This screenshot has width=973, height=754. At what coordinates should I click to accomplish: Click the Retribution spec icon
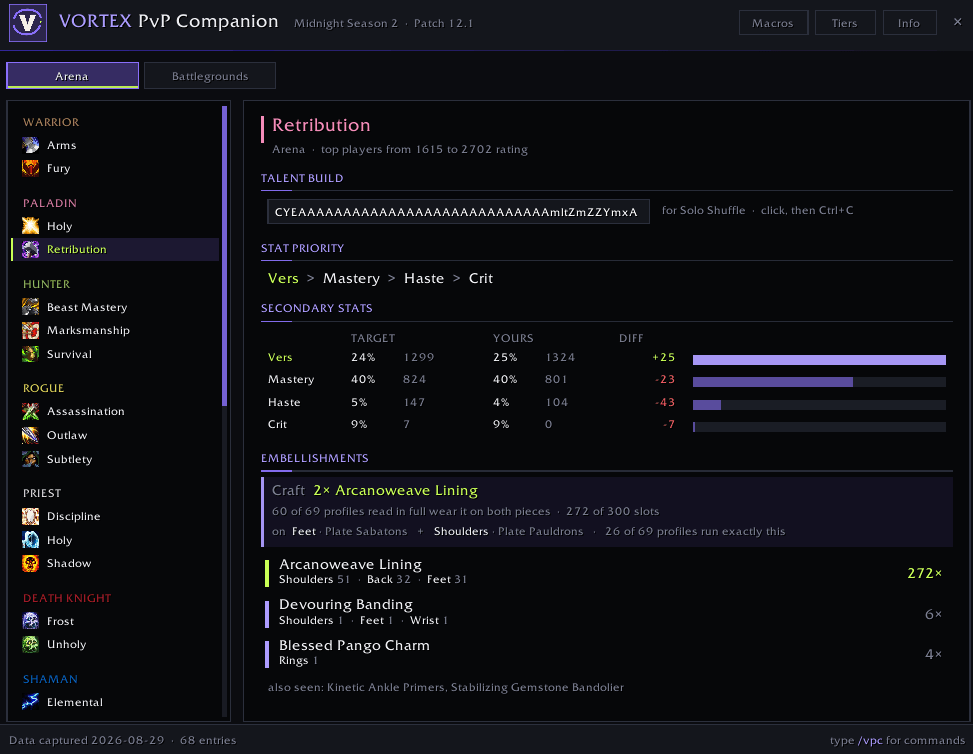30,249
